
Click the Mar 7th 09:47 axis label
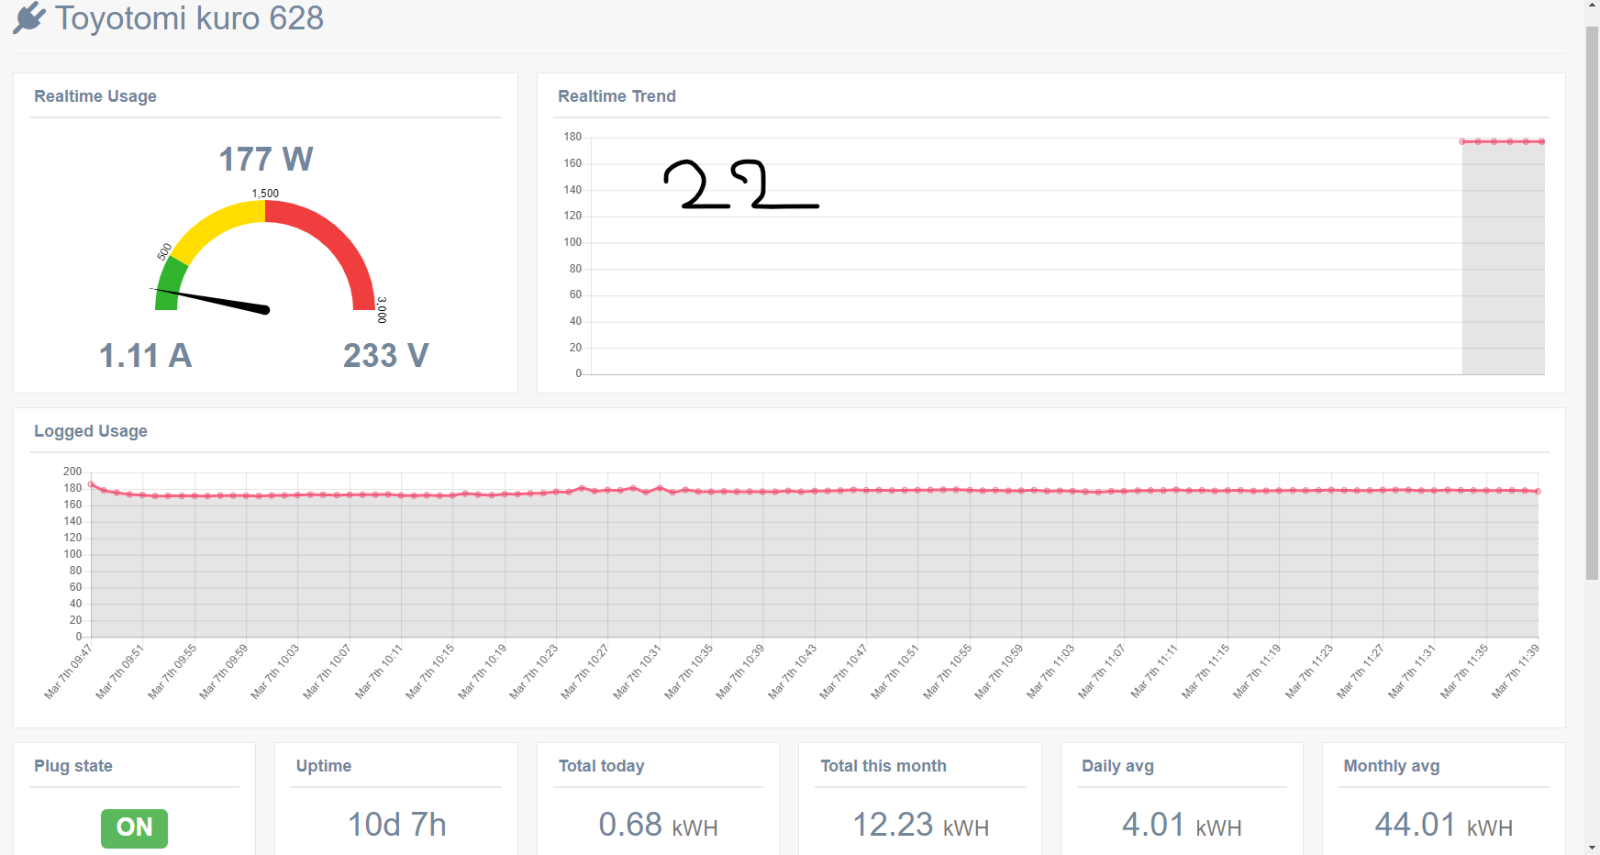[68, 671]
